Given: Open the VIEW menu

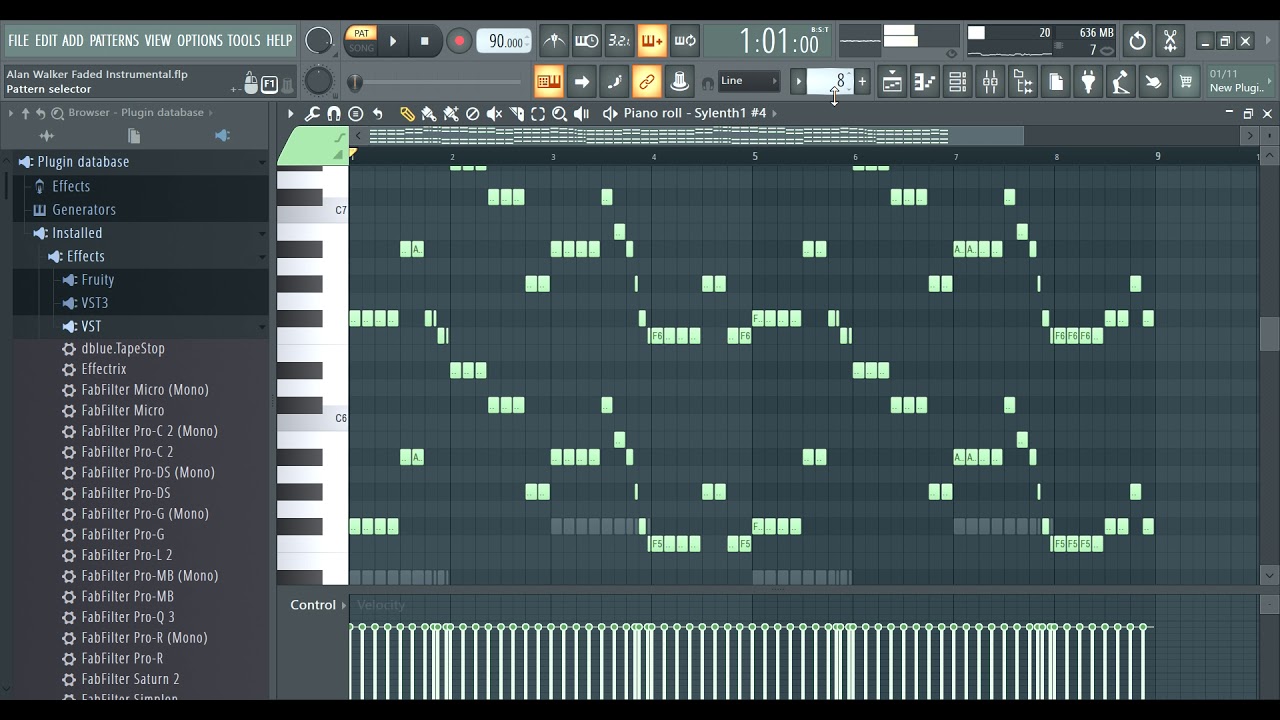Looking at the screenshot, I should (158, 41).
